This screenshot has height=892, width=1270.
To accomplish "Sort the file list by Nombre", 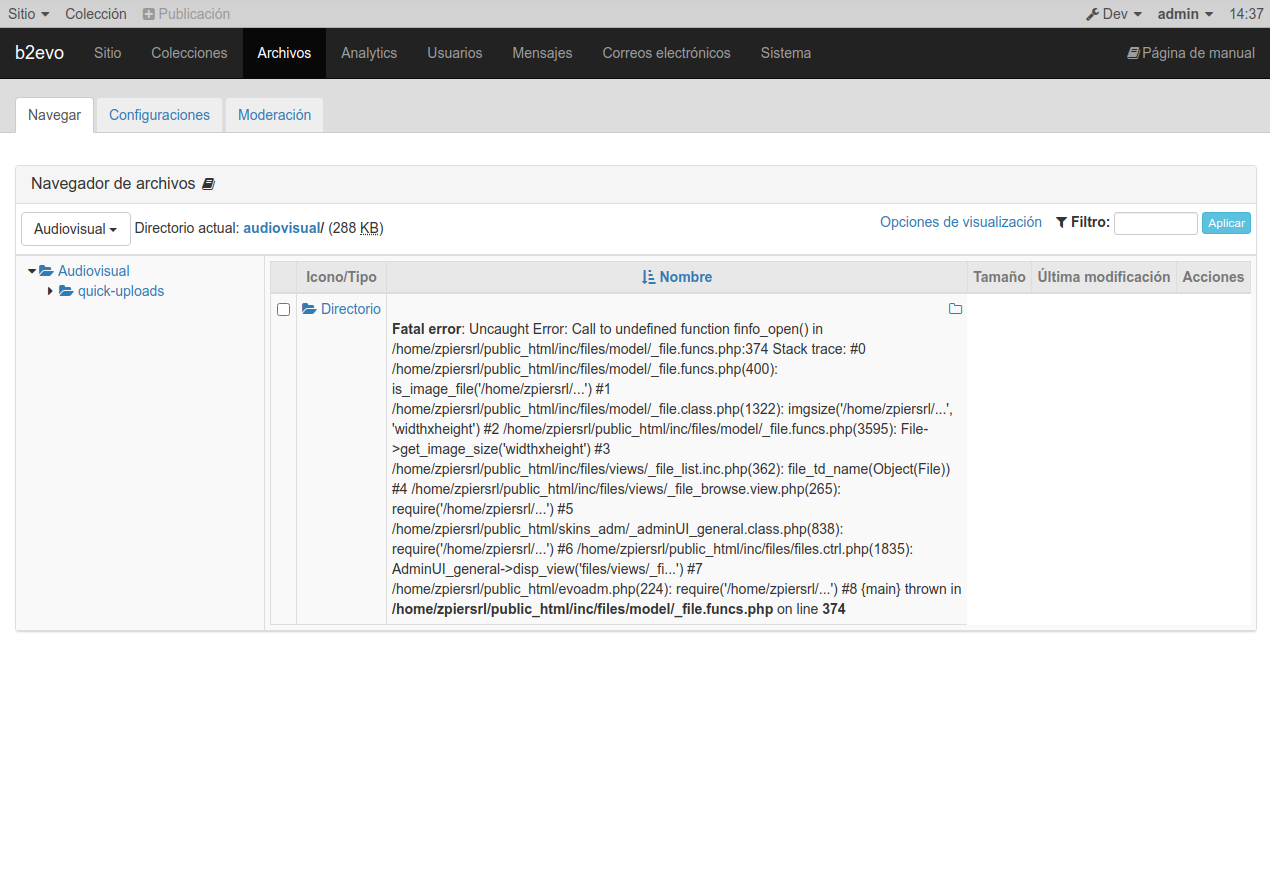I will [686, 277].
